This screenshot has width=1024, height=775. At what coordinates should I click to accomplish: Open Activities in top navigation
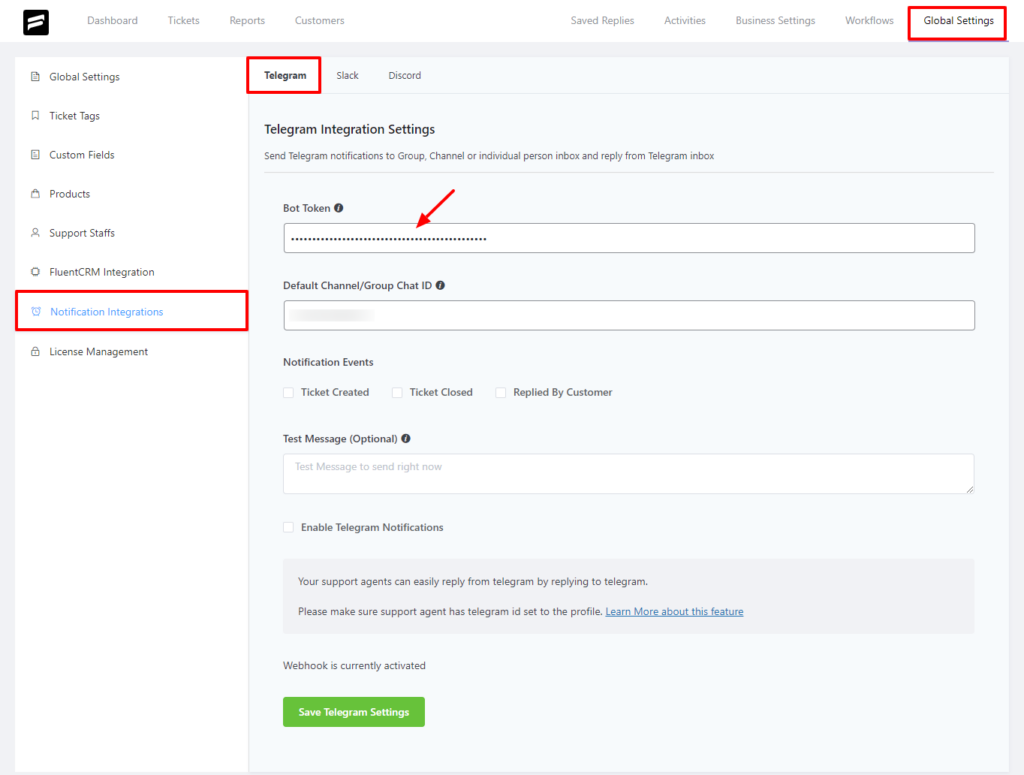[x=684, y=20]
